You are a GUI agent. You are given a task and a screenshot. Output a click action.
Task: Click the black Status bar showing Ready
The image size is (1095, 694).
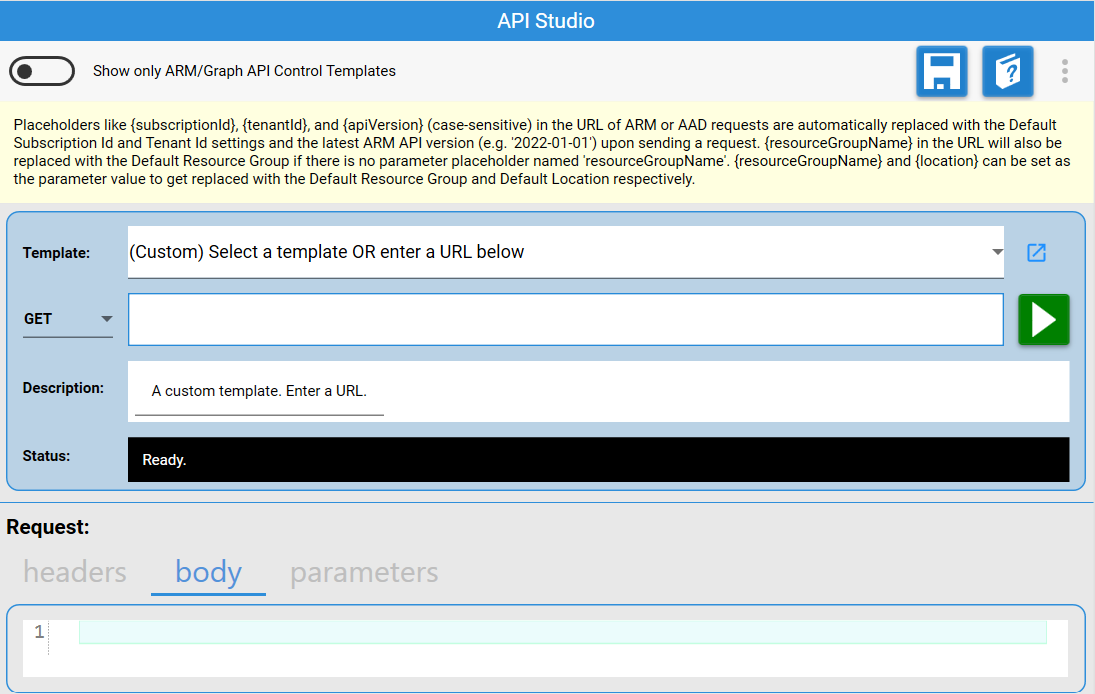tap(598, 460)
